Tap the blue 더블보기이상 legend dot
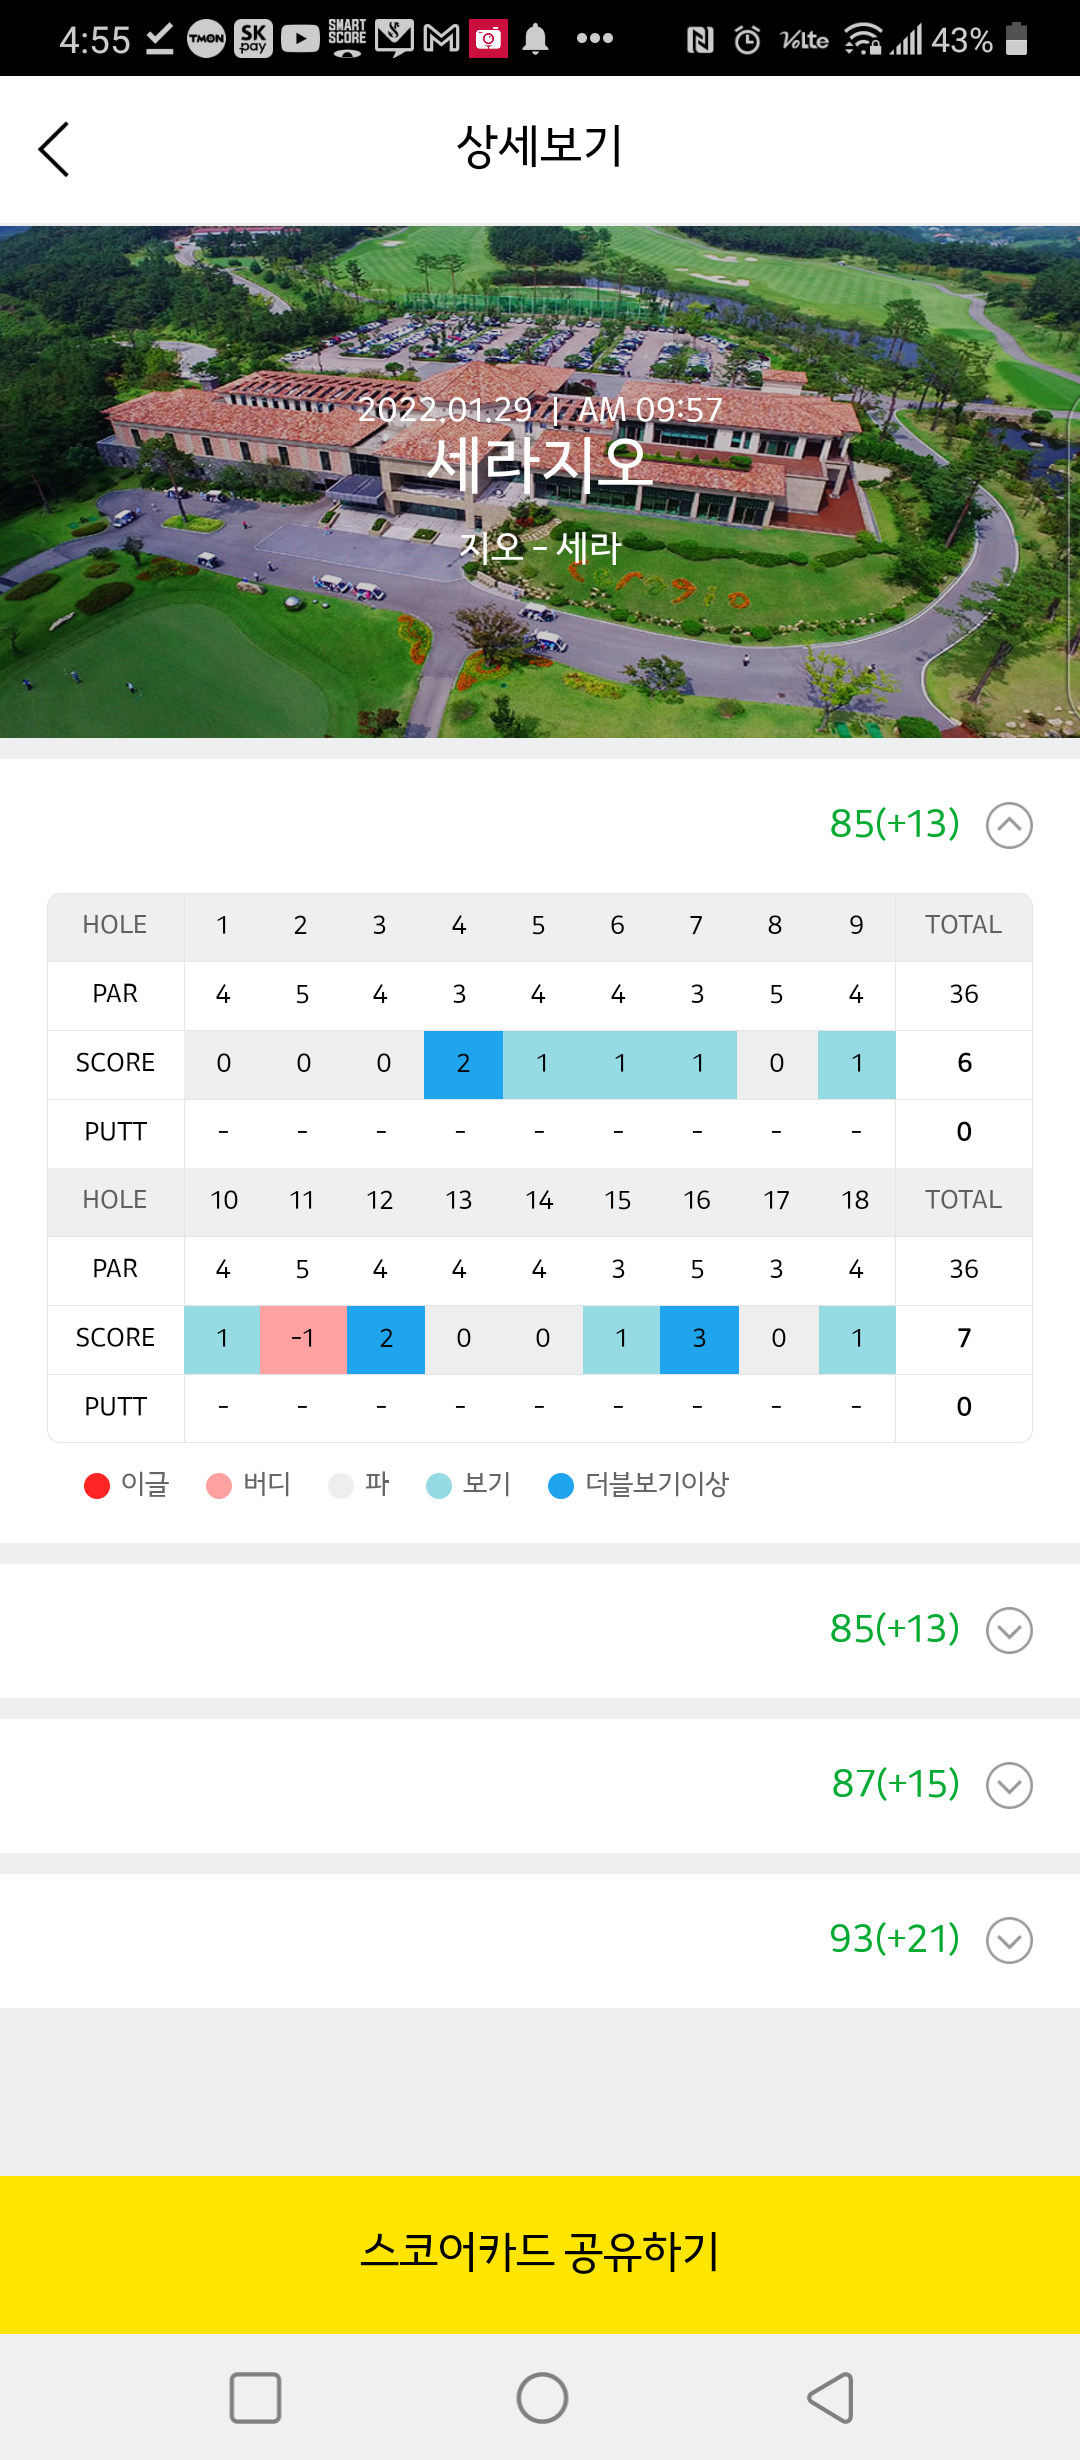The image size is (1080, 2460). [x=561, y=1486]
